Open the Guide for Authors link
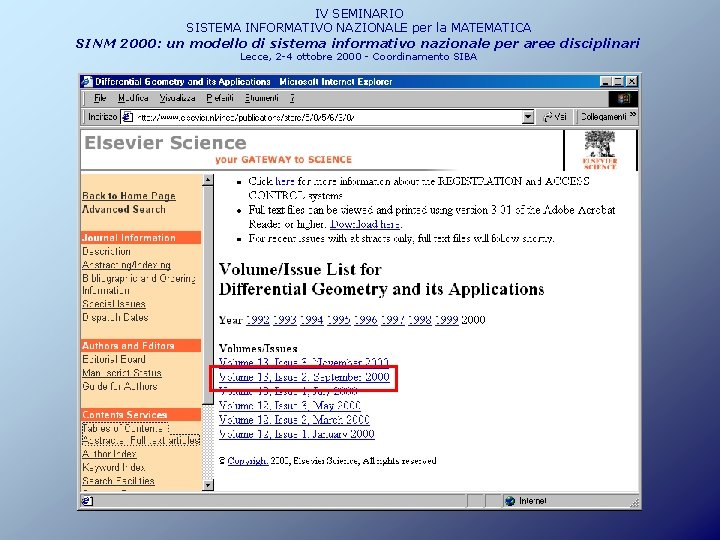This screenshot has width=720, height=540. pos(119,387)
